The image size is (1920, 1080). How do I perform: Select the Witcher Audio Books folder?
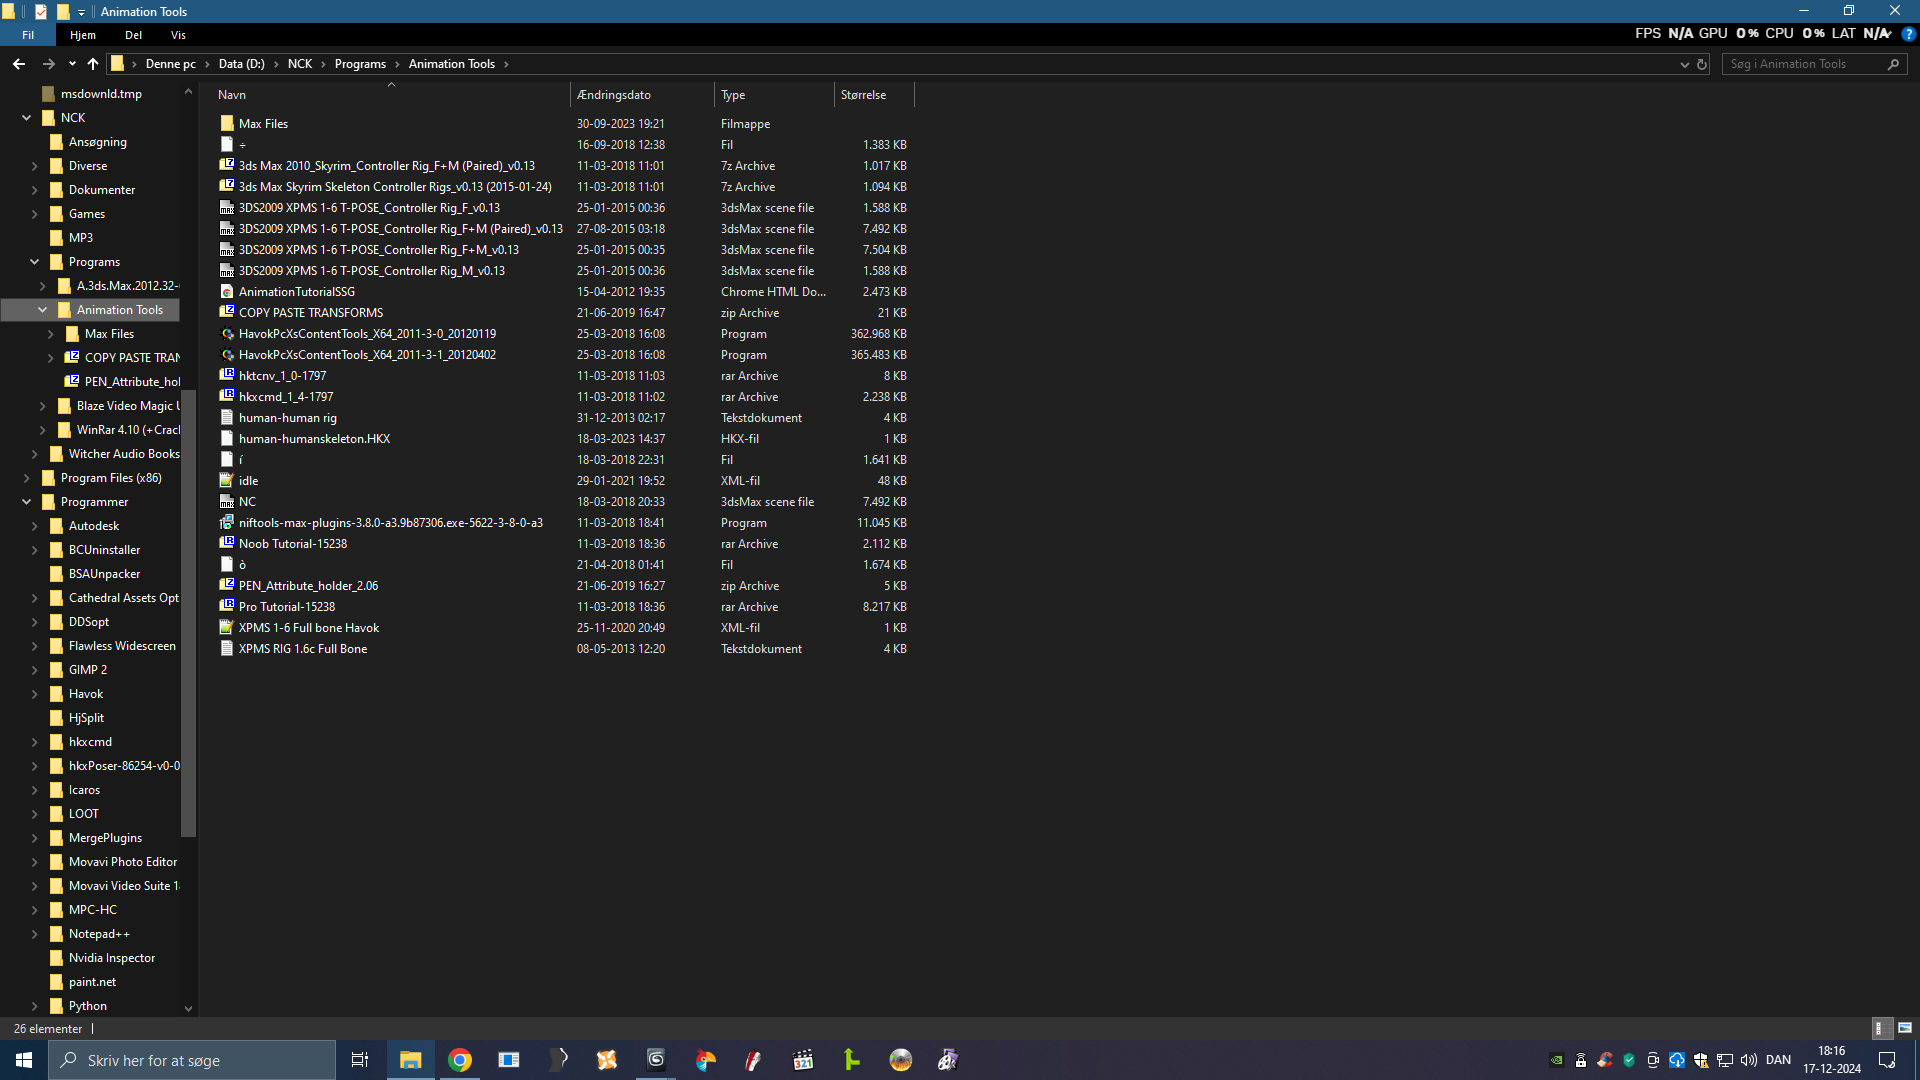click(124, 454)
